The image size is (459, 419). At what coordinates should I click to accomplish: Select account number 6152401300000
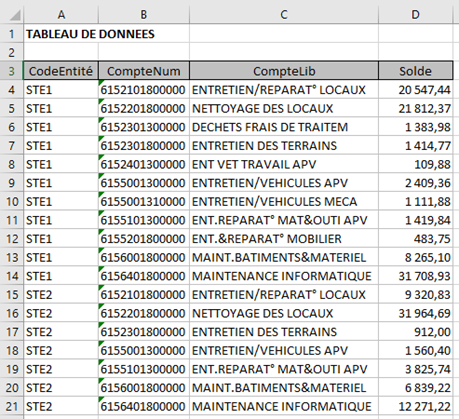tap(144, 164)
